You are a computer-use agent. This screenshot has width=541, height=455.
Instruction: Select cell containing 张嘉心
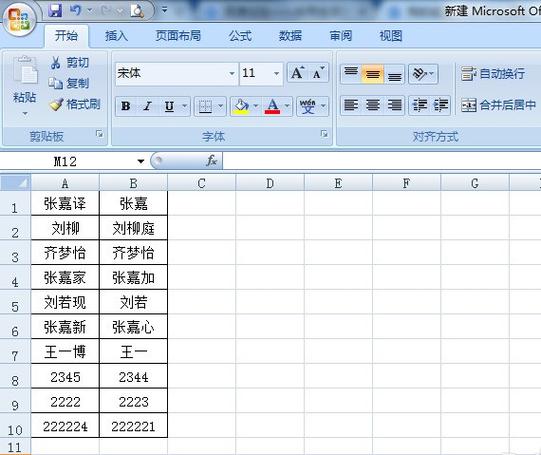134,327
